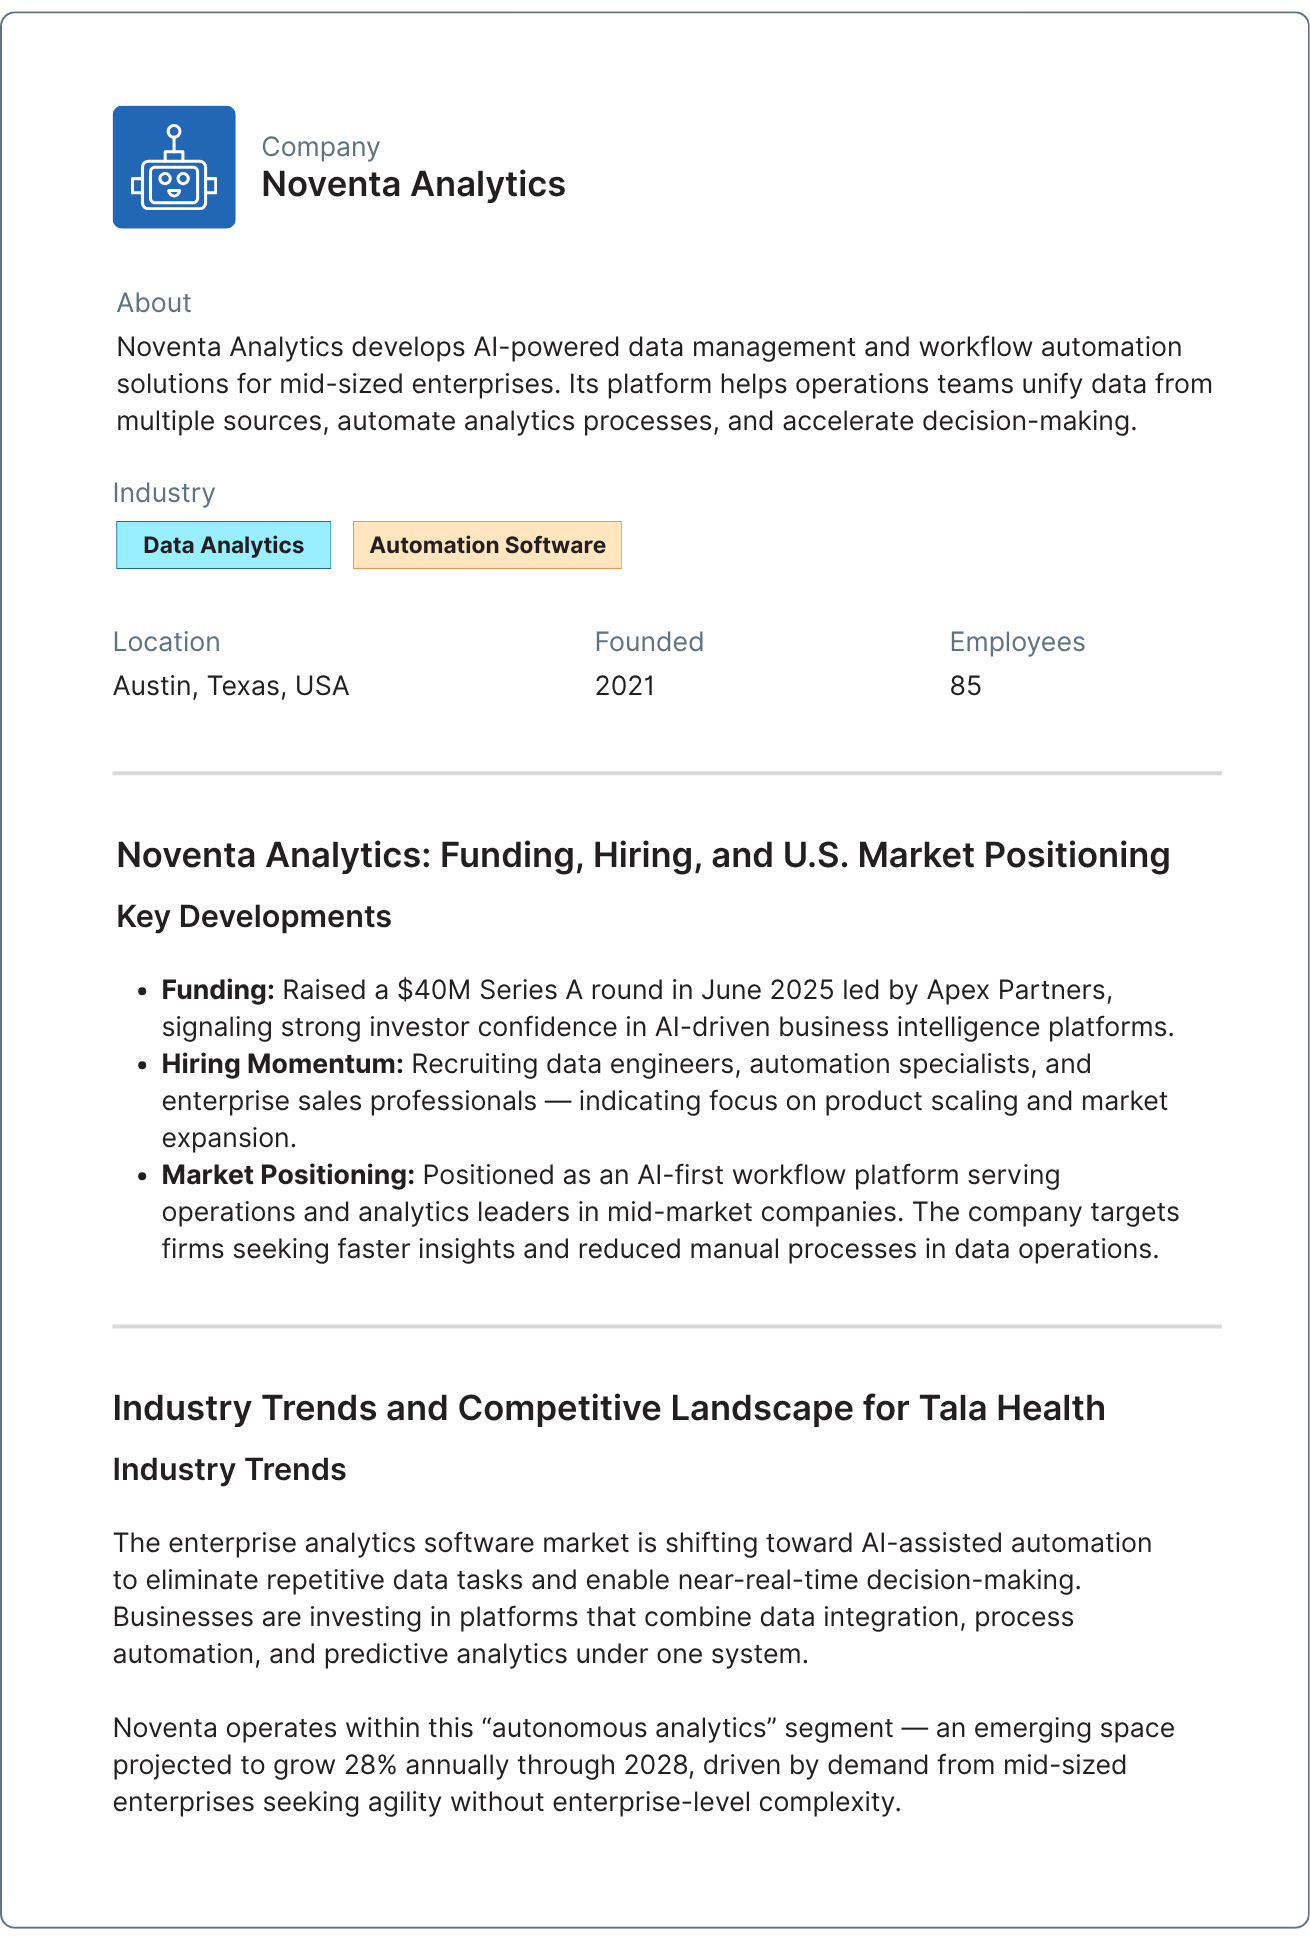
Task: Select the Automation Software industry tag
Action: [487, 545]
